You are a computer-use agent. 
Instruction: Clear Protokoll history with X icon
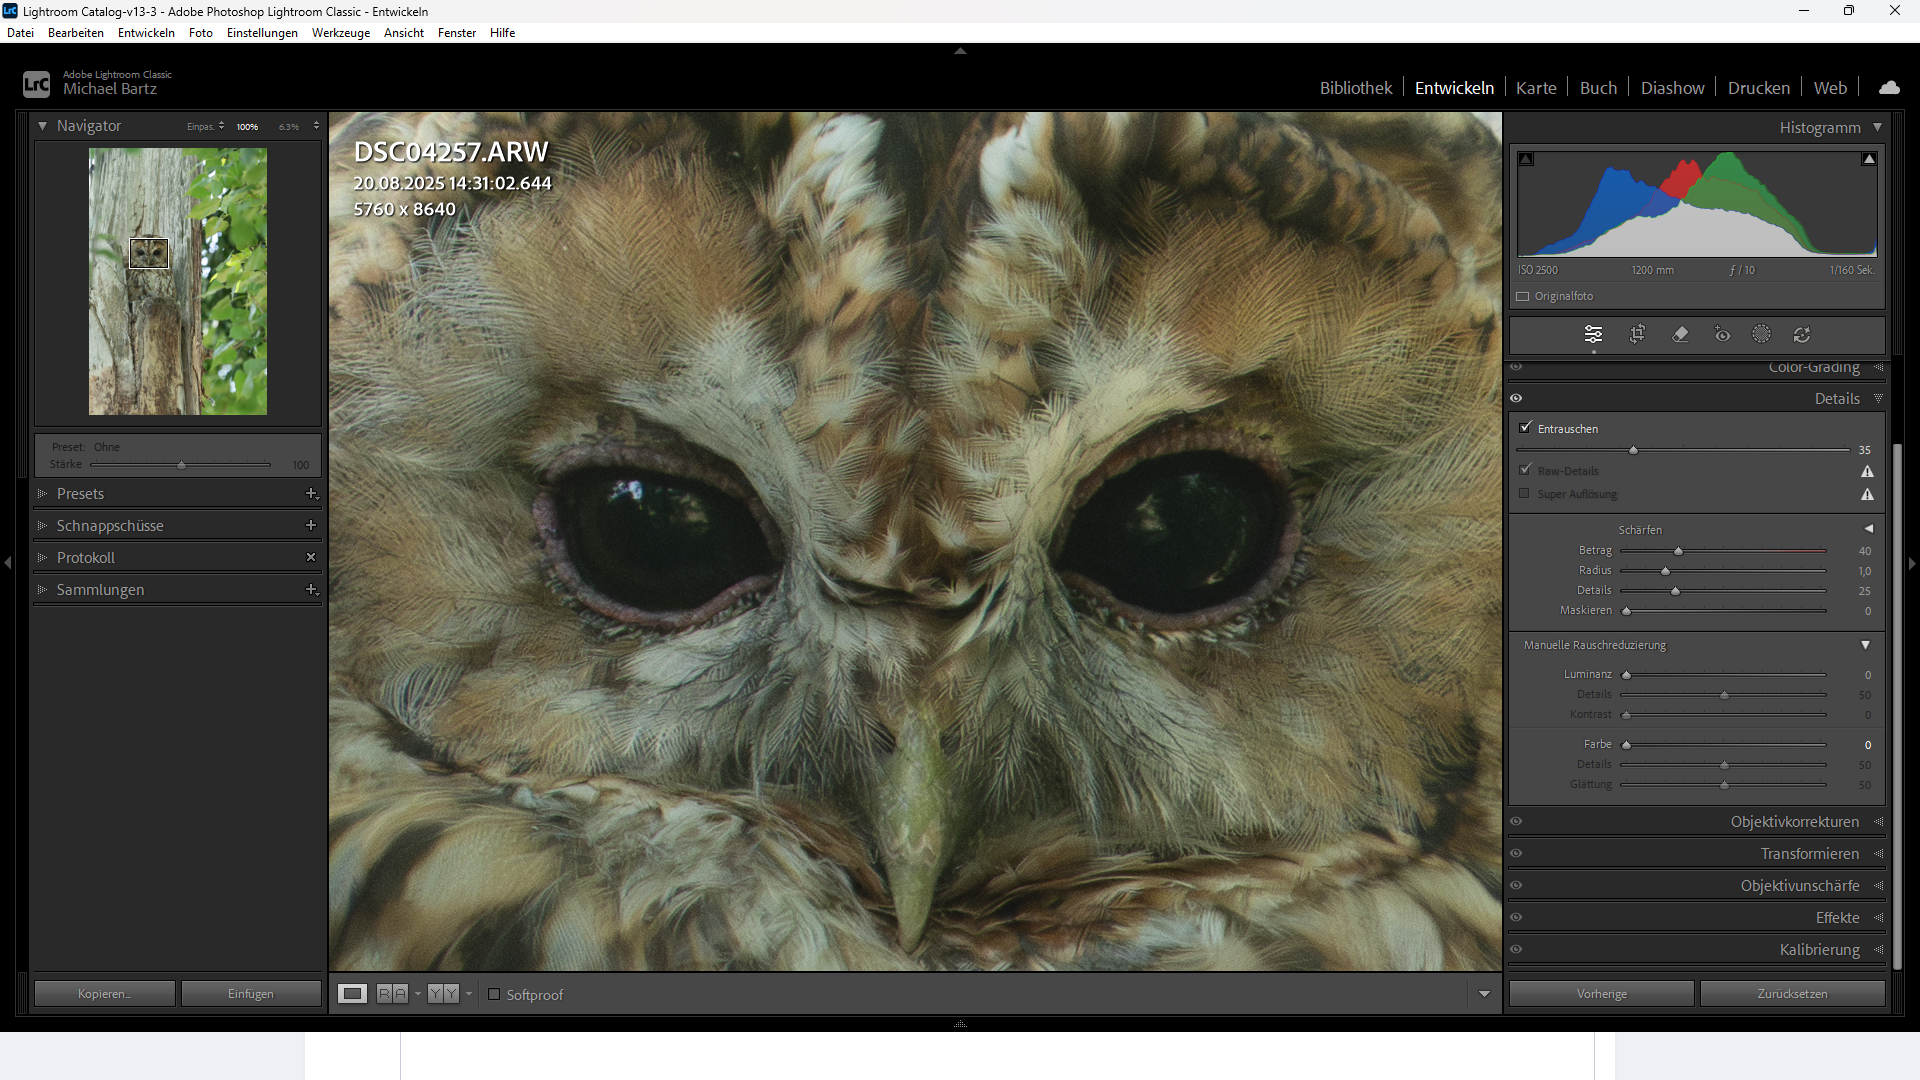point(311,558)
